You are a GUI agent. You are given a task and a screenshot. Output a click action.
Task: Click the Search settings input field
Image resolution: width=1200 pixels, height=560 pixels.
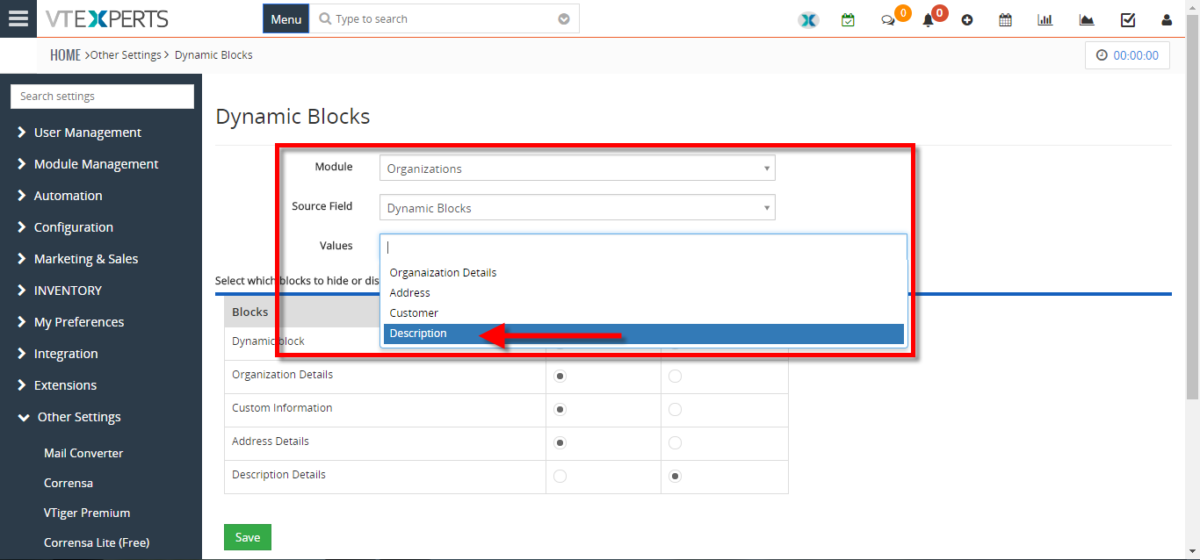click(102, 96)
